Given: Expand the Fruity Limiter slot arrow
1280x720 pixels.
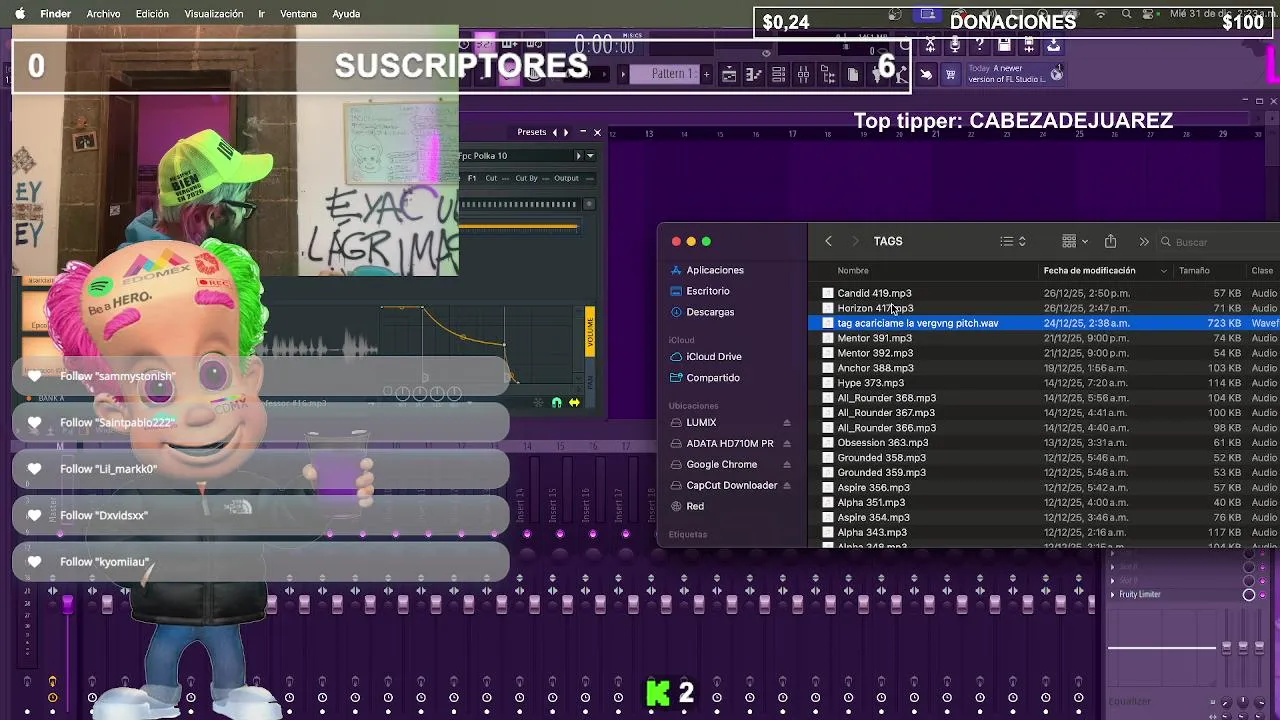Looking at the screenshot, I should point(1113,595).
